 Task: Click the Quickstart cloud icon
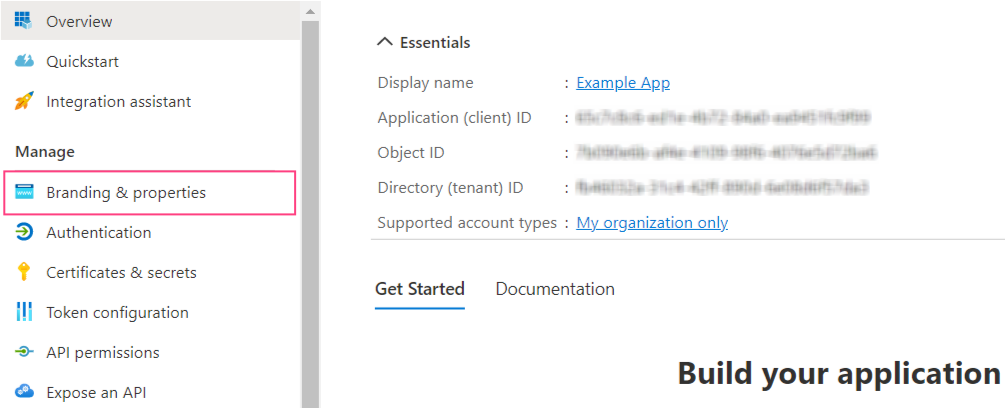(x=24, y=61)
